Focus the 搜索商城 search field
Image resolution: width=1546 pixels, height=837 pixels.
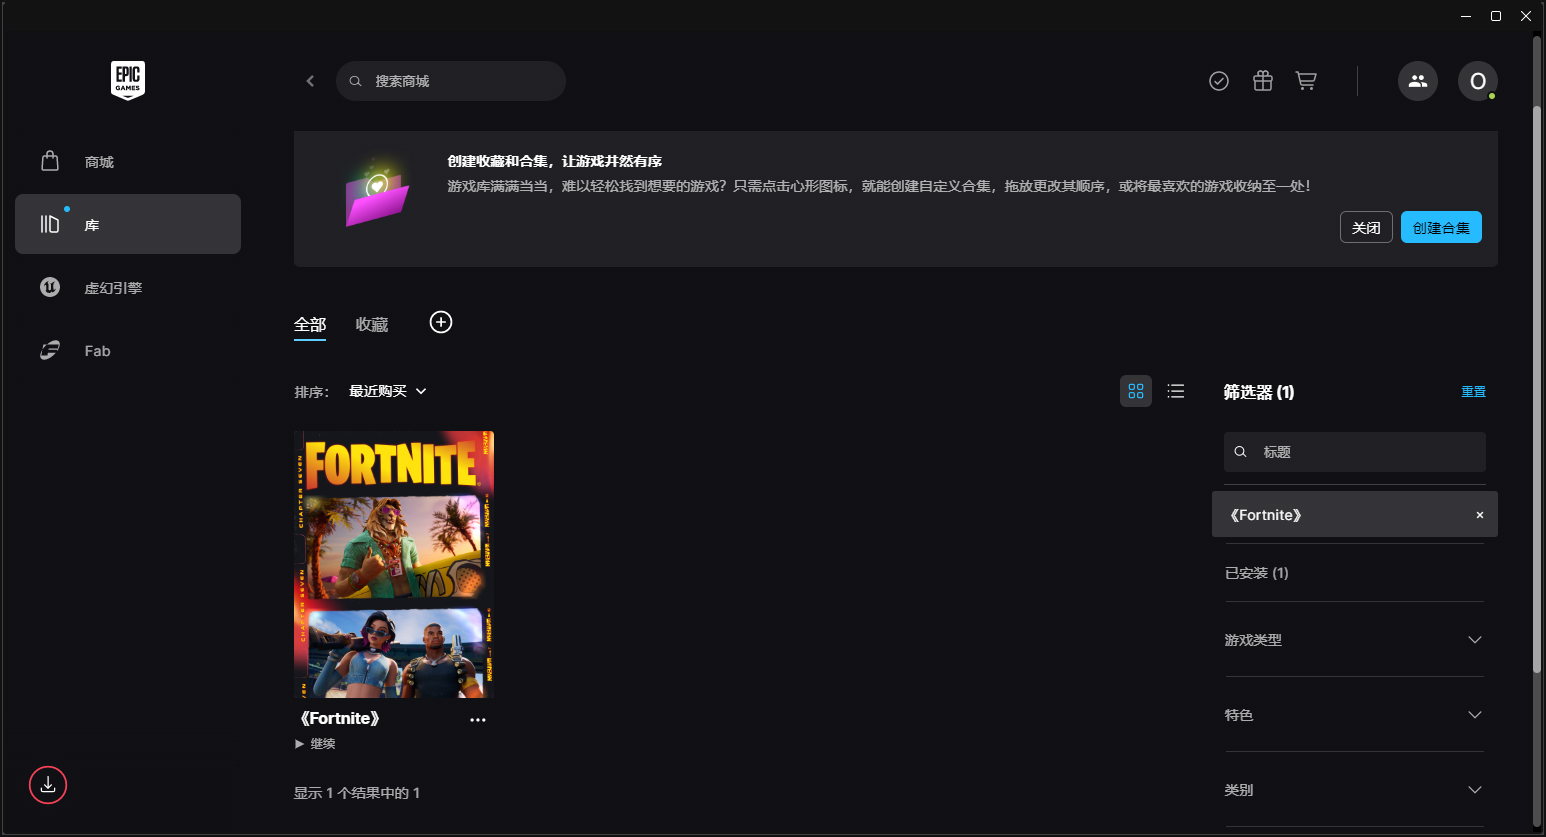pos(451,81)
